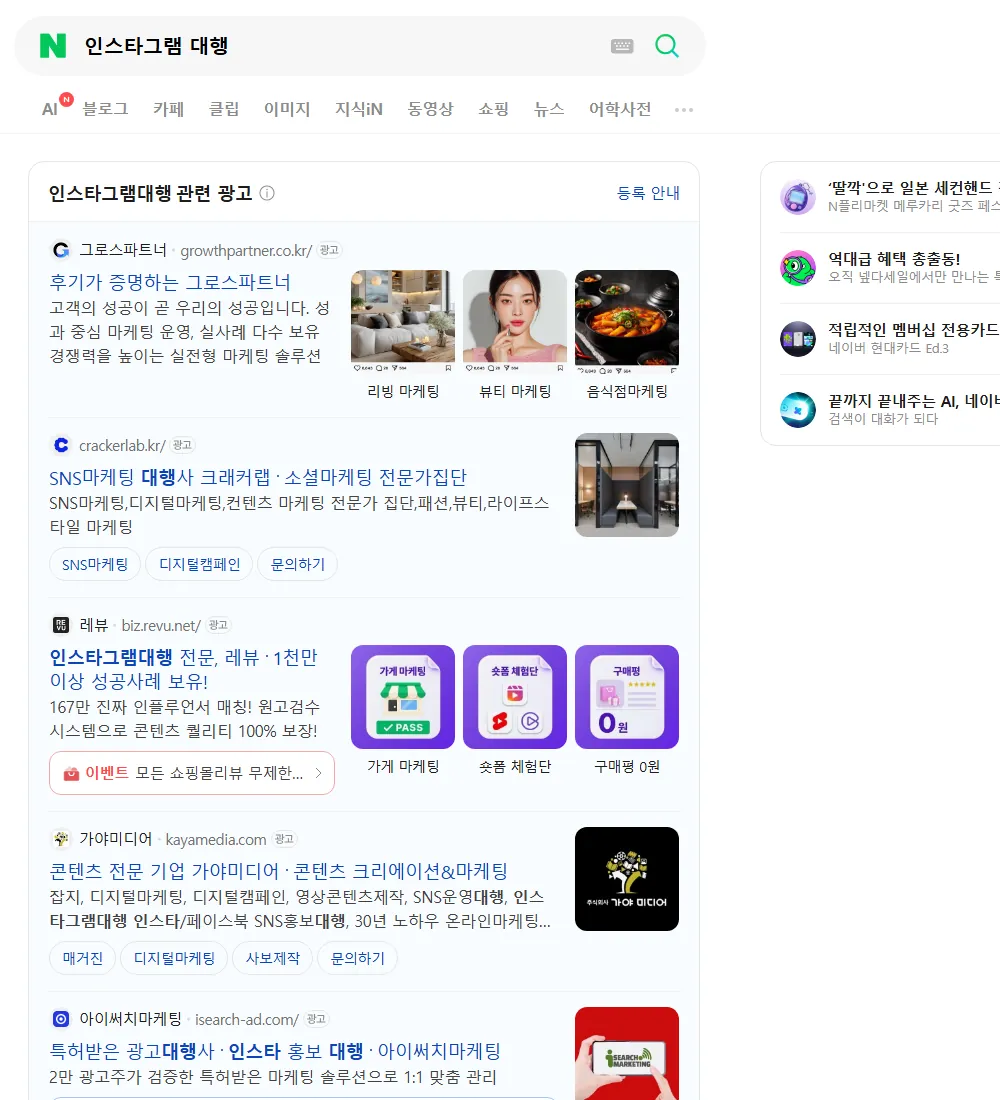Click the isearch-ad.com/ URL text
Image resolution: width=1000 pixels, height=1100 pixels.
pyautogui.click(x=246, y=1019)
